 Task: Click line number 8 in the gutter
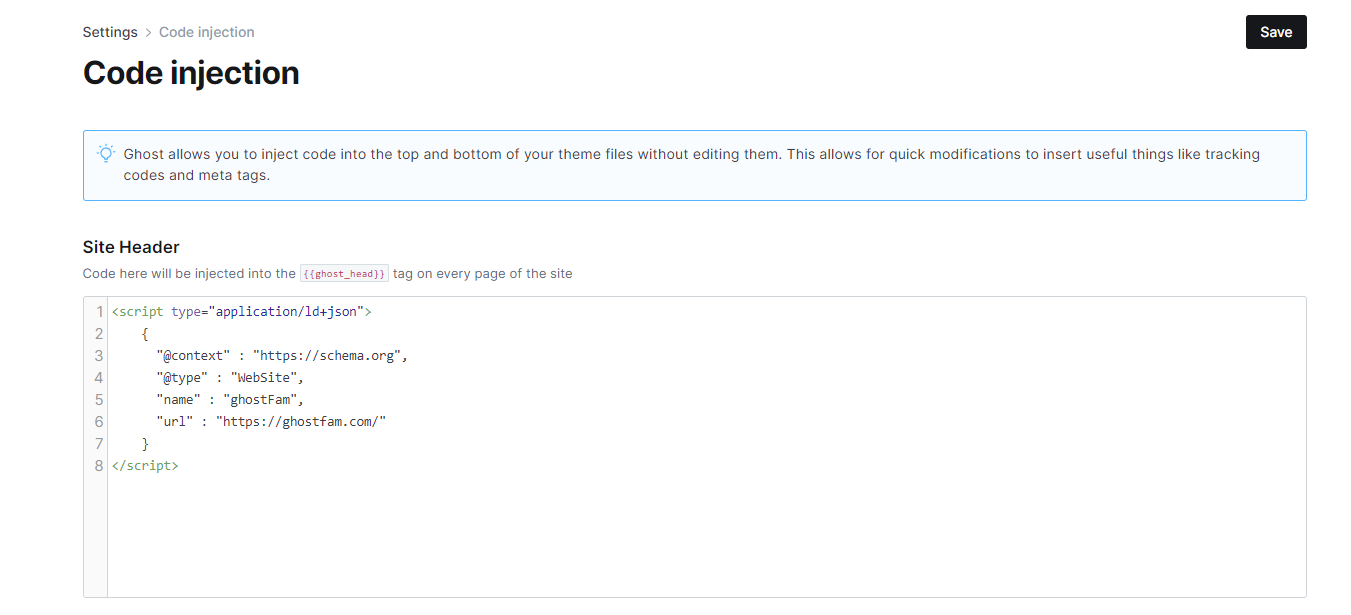pyautogui.click(x=99, y=466)
